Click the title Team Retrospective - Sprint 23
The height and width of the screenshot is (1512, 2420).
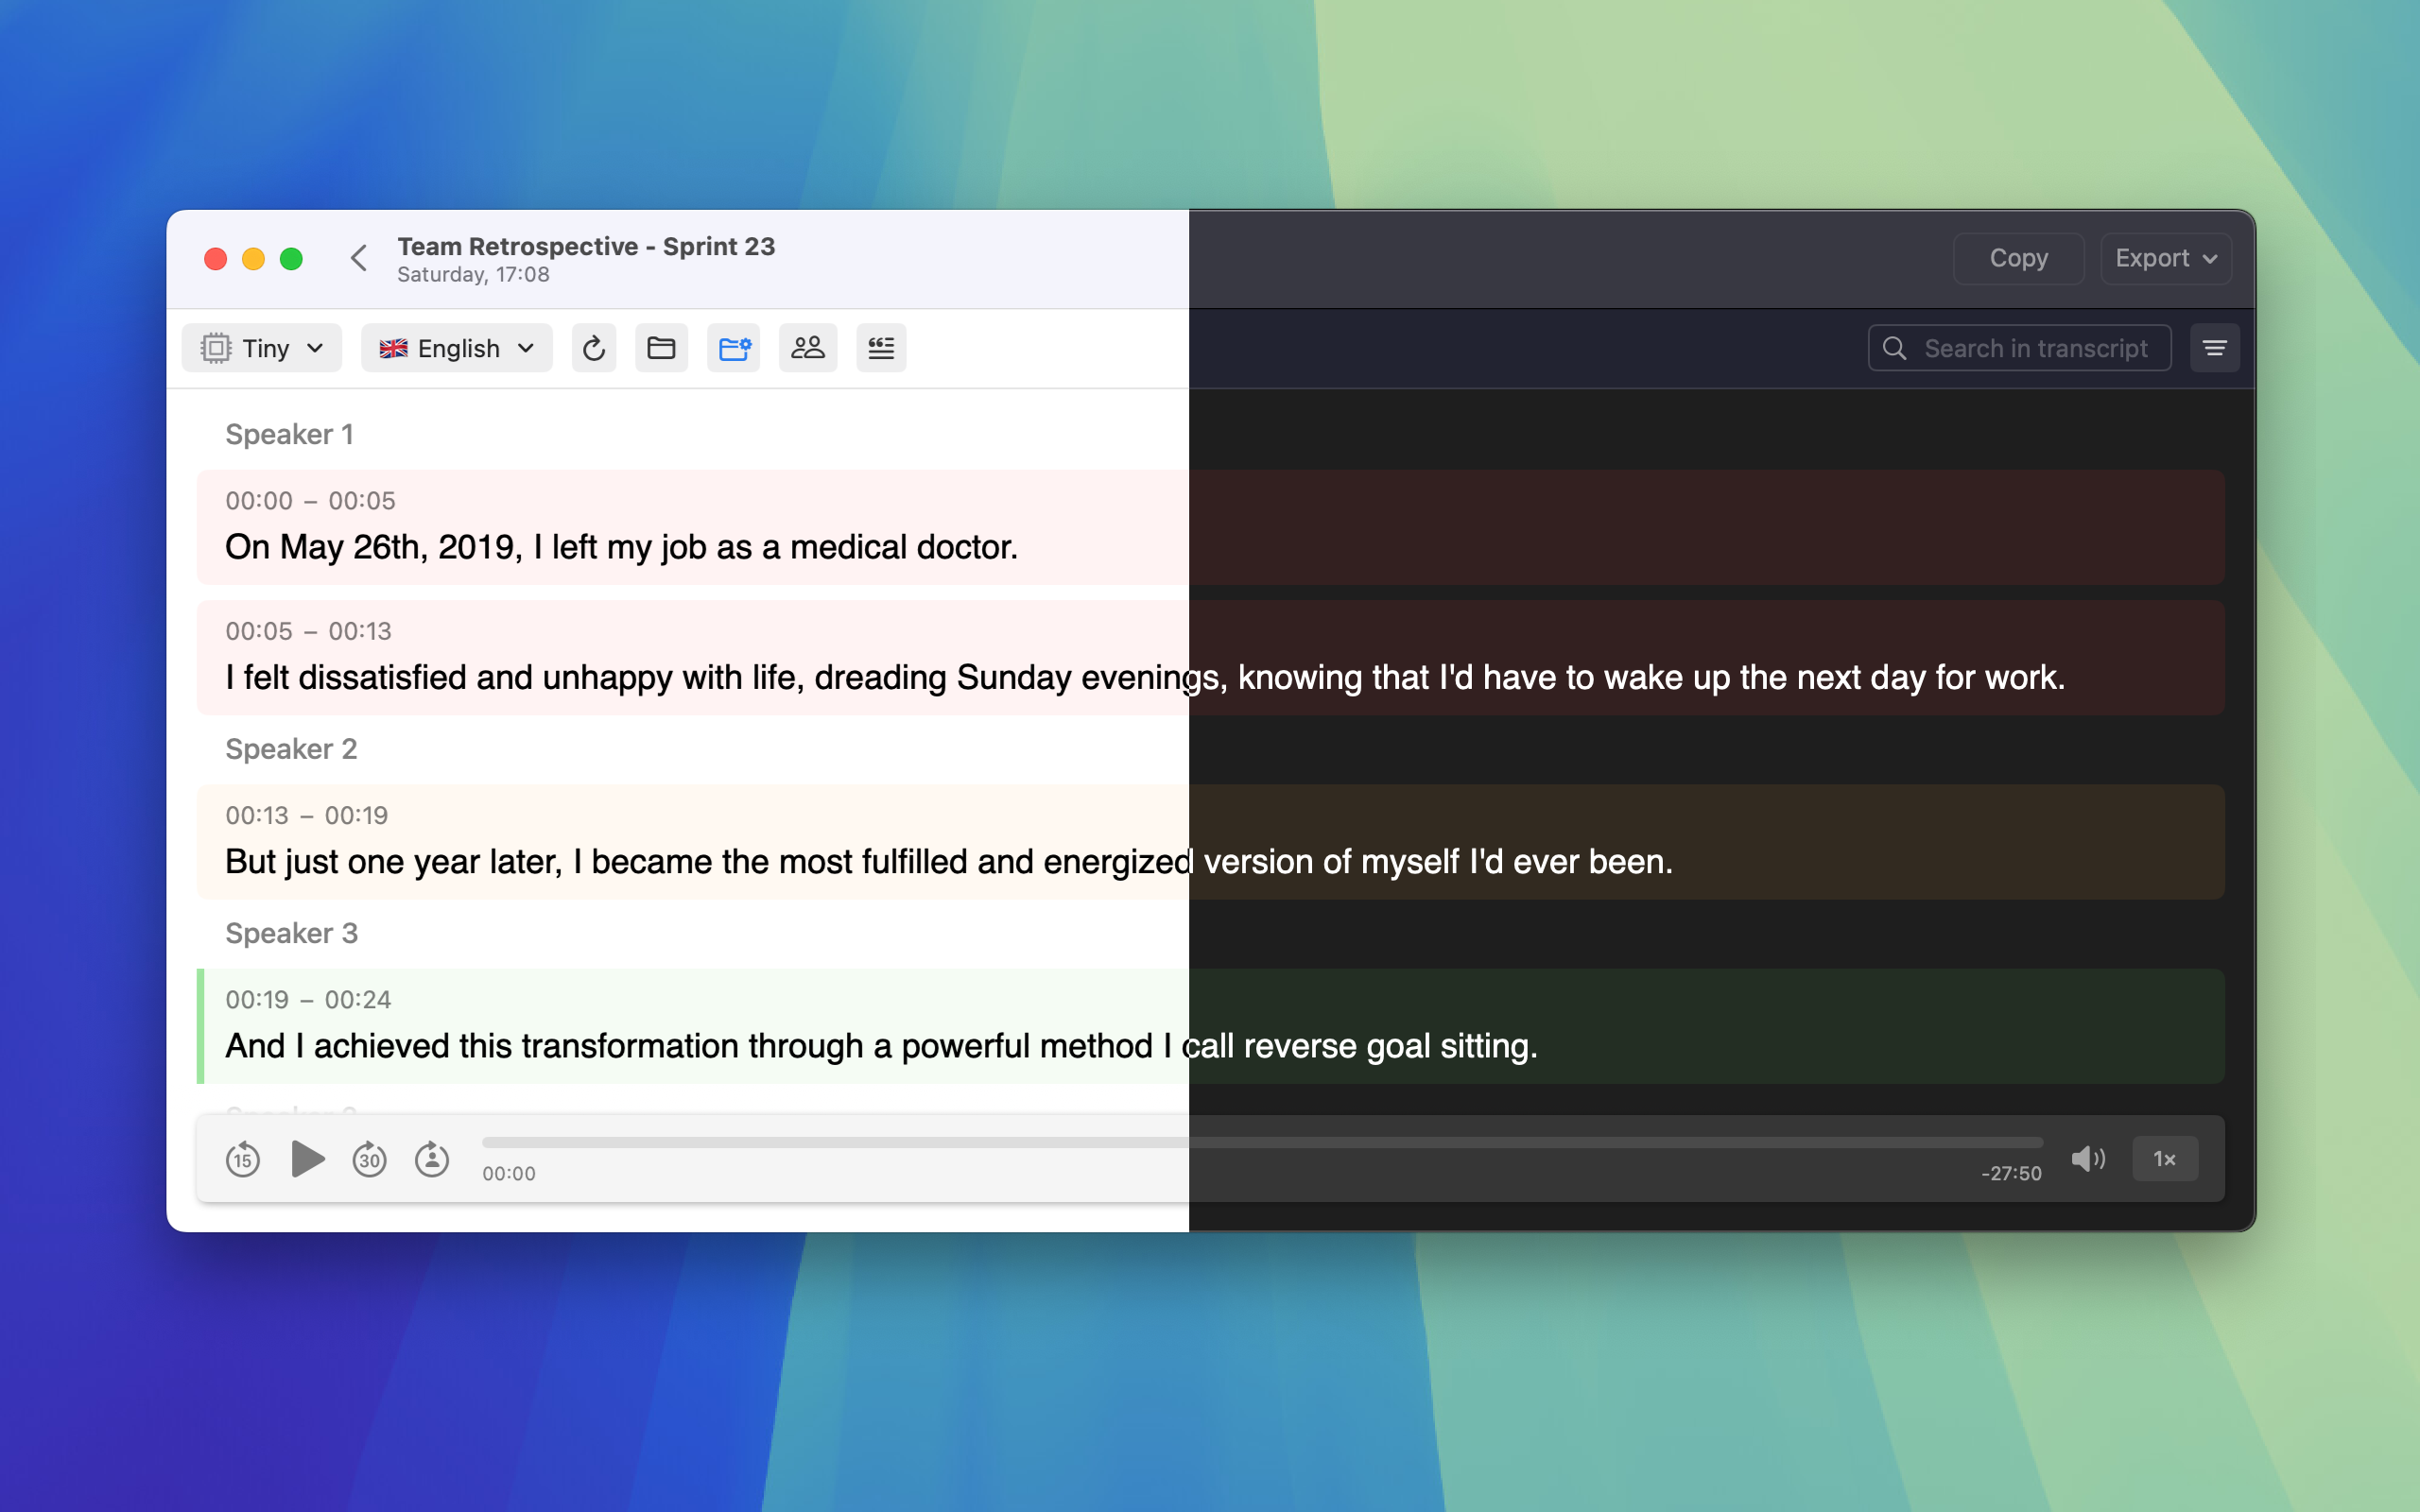point(586,246)
